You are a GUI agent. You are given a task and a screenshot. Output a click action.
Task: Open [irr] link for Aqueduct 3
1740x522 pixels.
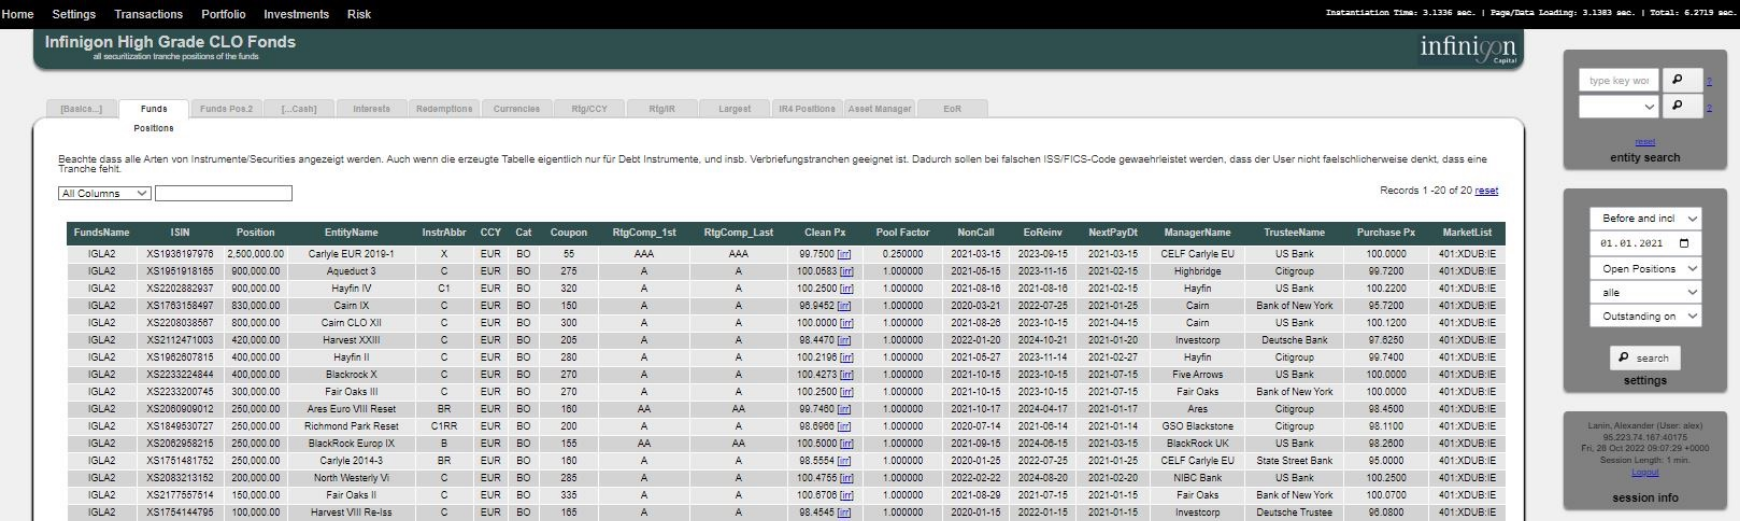[x=846, y=271]
